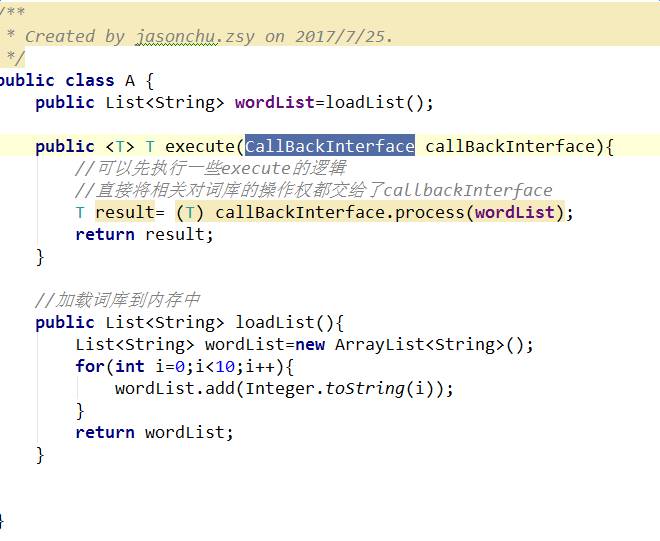Click the comment mentioning execute的逻辑
Viewport: 660px width, 541px height.
click(x=210, y=168)
